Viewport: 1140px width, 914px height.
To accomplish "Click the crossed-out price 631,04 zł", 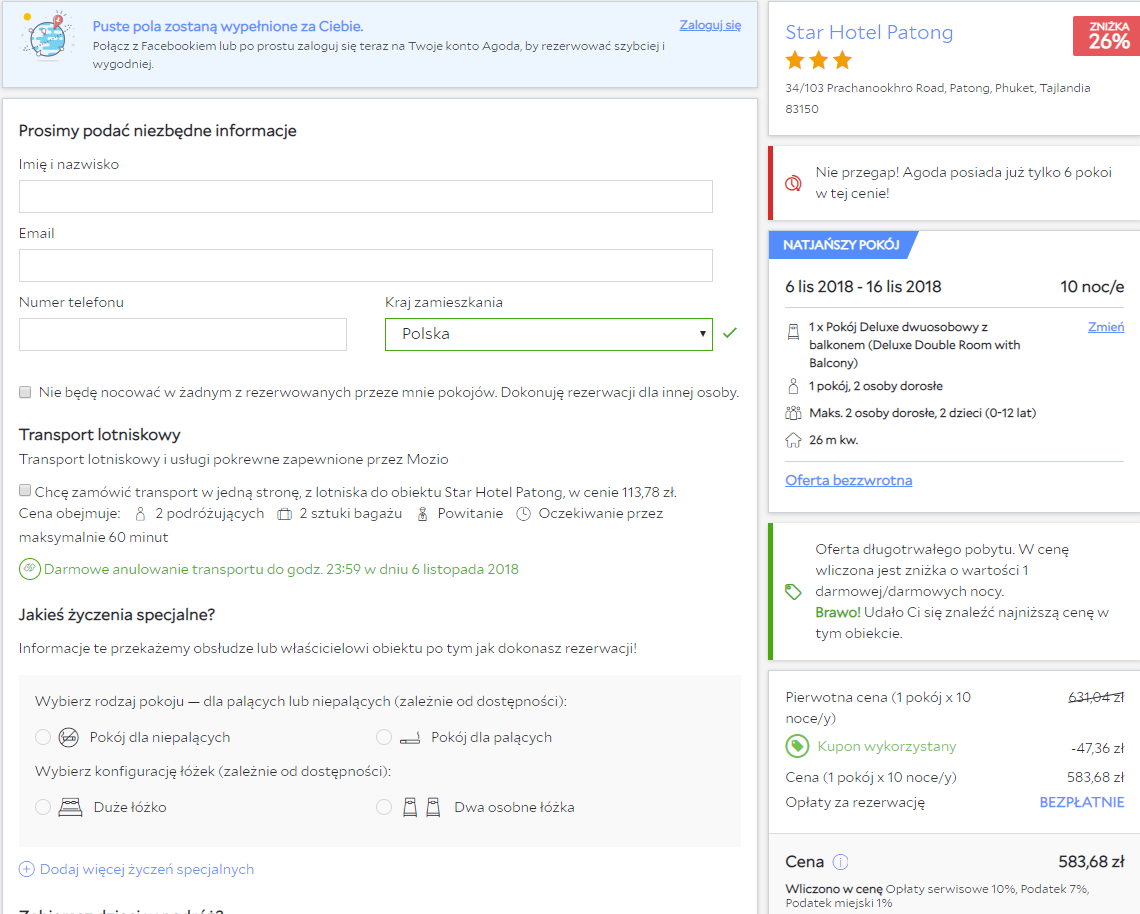I will point(1096,697).
